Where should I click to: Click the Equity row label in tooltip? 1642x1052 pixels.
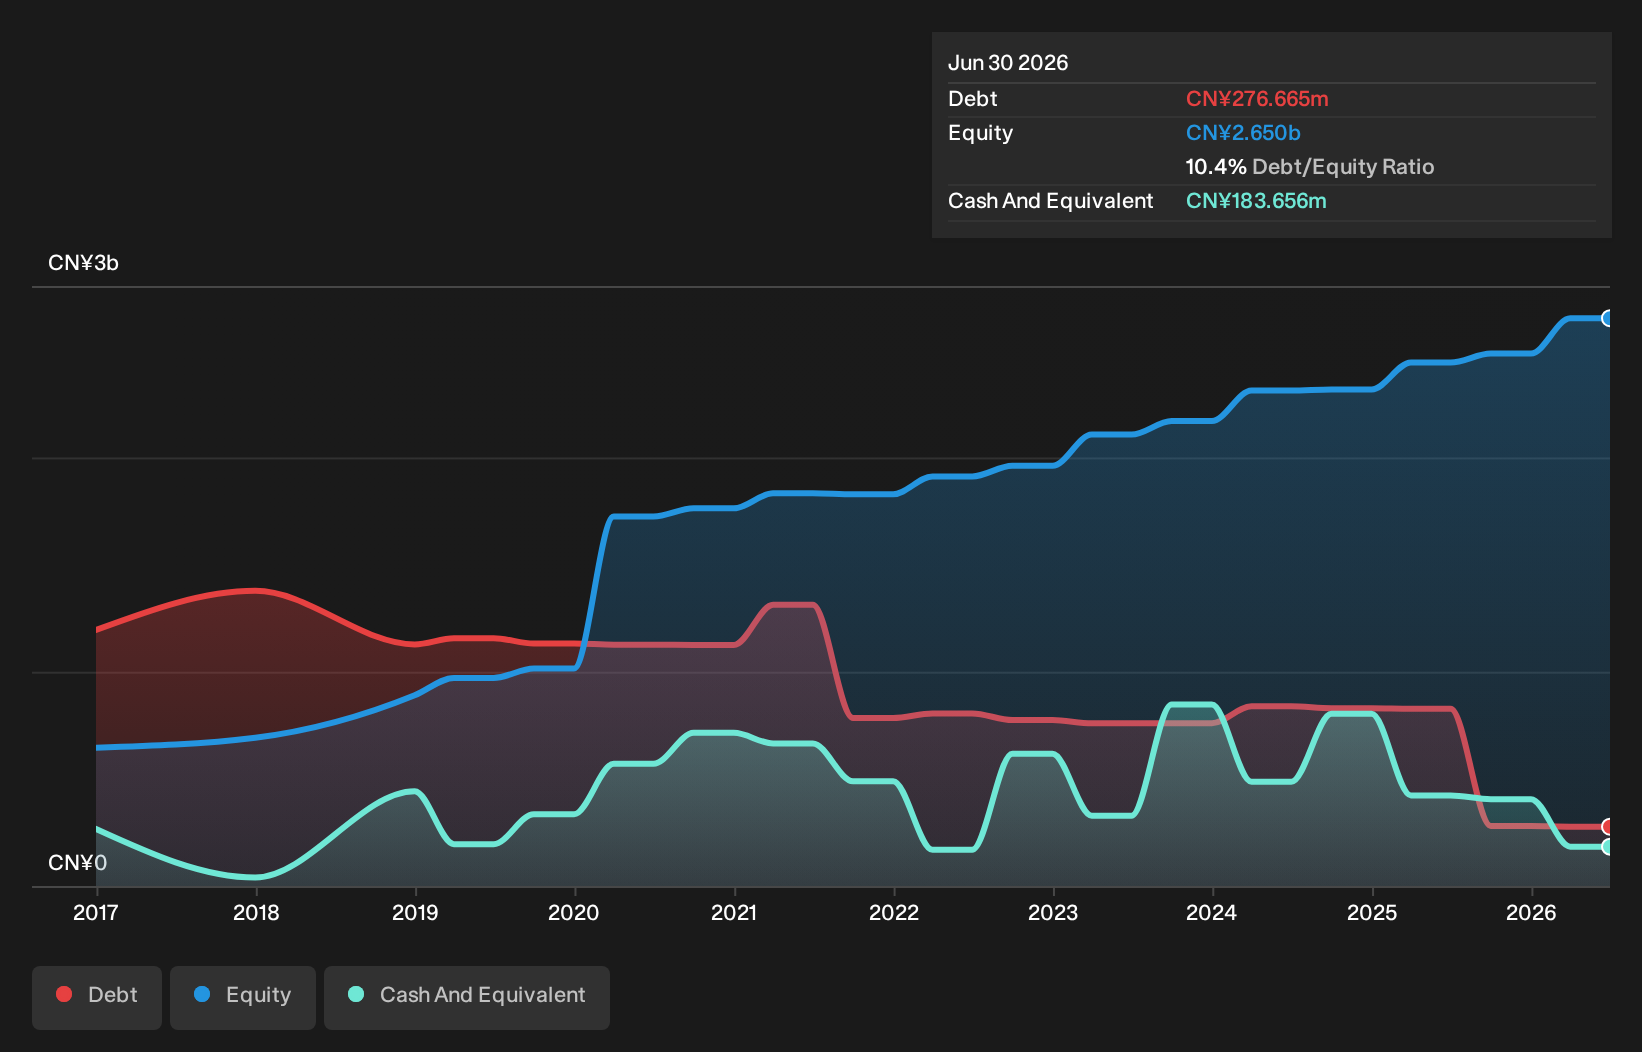point(980,133)
